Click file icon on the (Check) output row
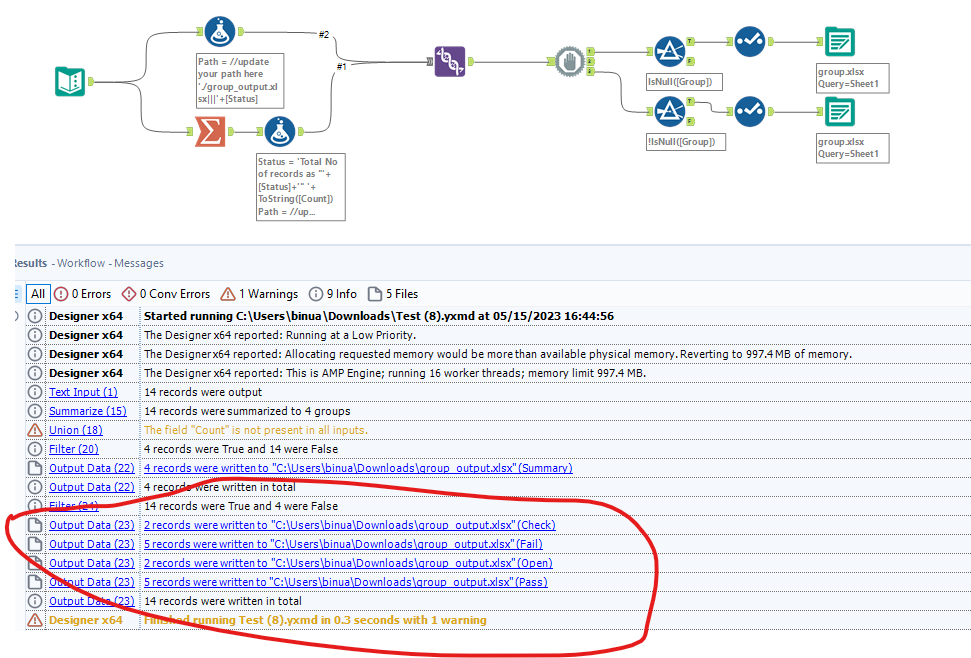Screen dimensions: 971x658 point(35,525)
